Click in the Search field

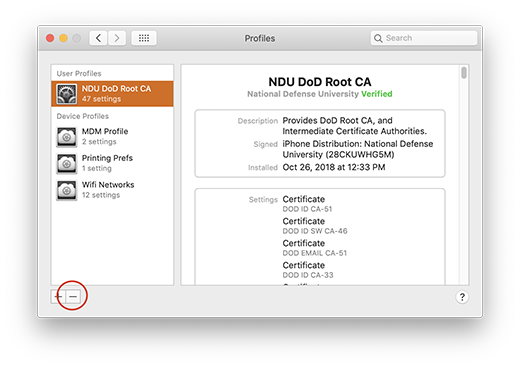click(424, 38)
